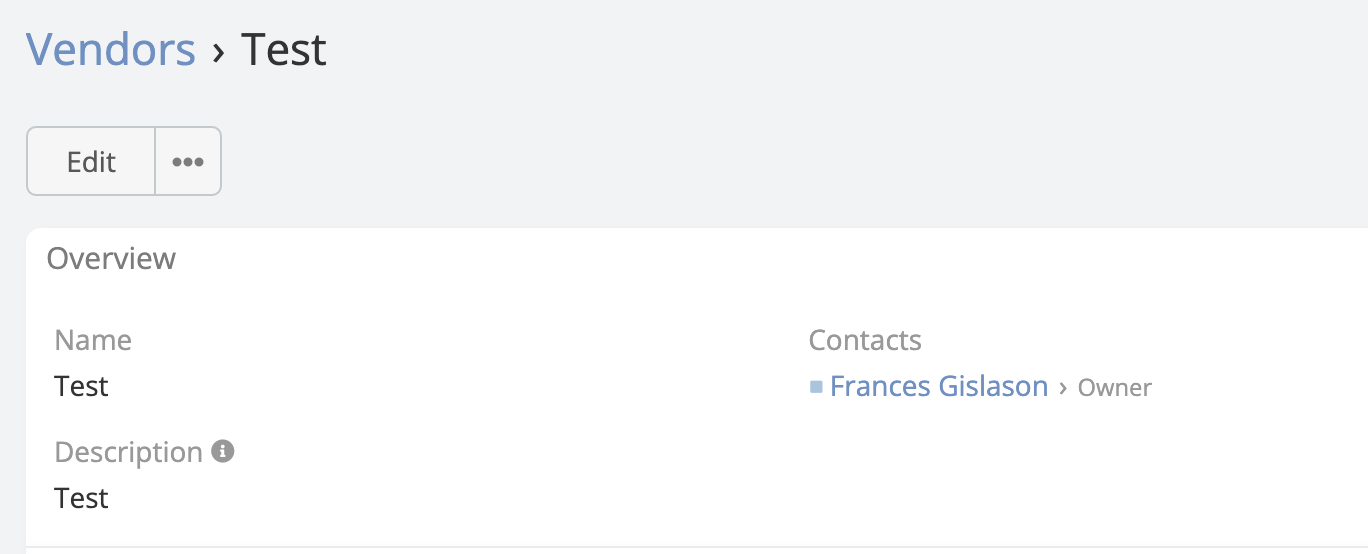Show the Description info tooltip icon
1368x554 pixels.
[x=223, y=452]
